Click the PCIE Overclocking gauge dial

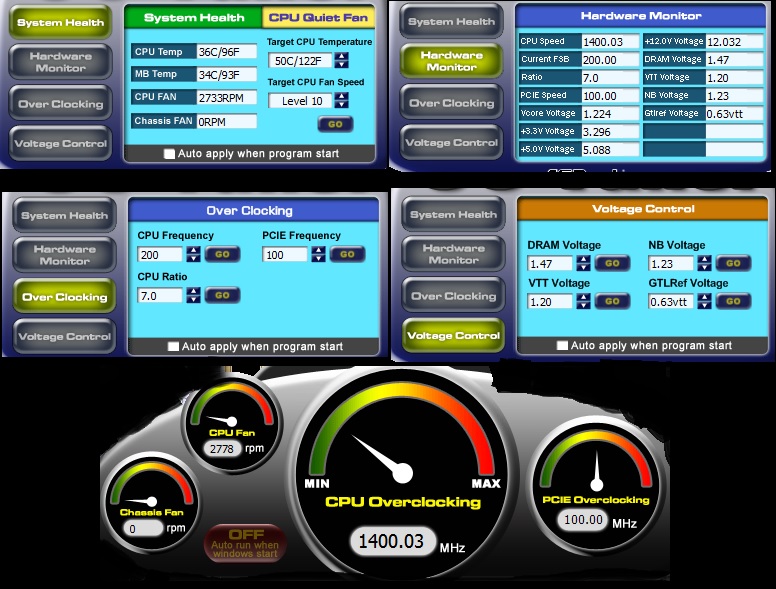596,487
